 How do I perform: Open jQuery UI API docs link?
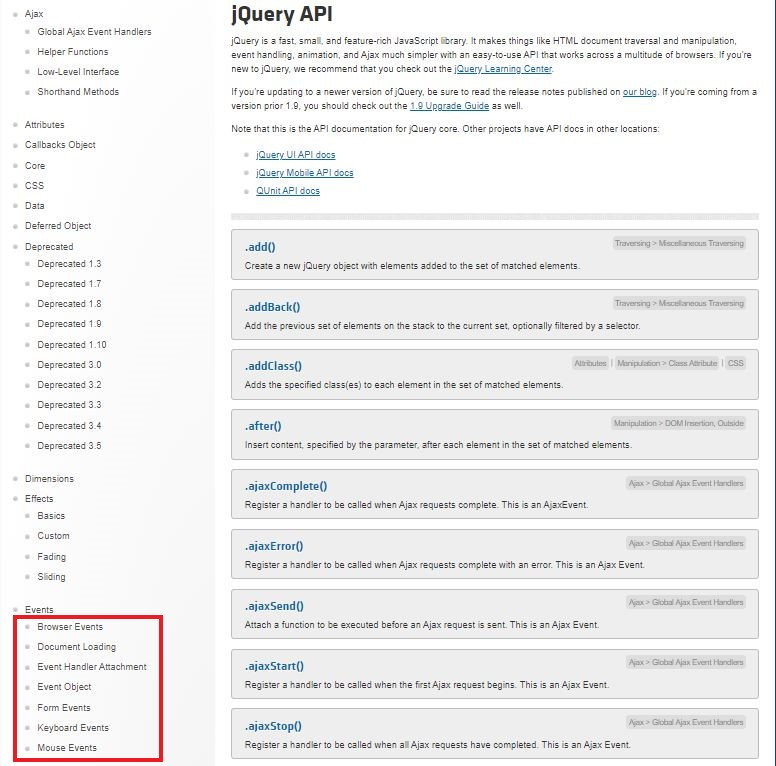pos(295,155)
